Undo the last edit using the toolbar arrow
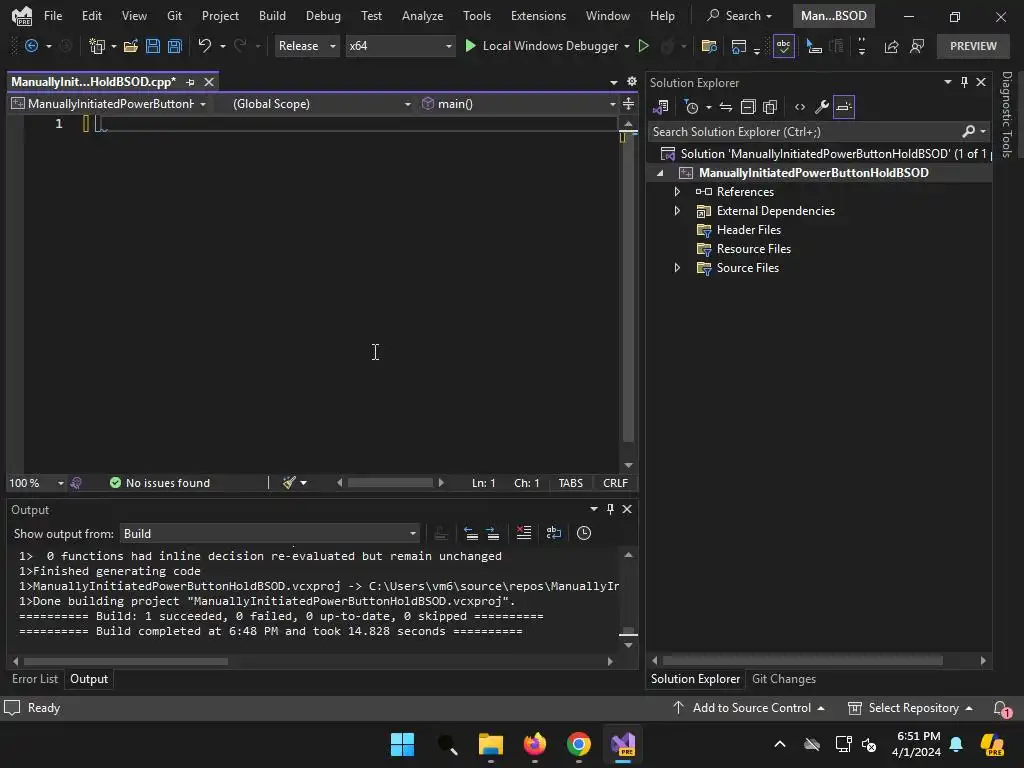The image size is (1024, 768). (205, 46)
